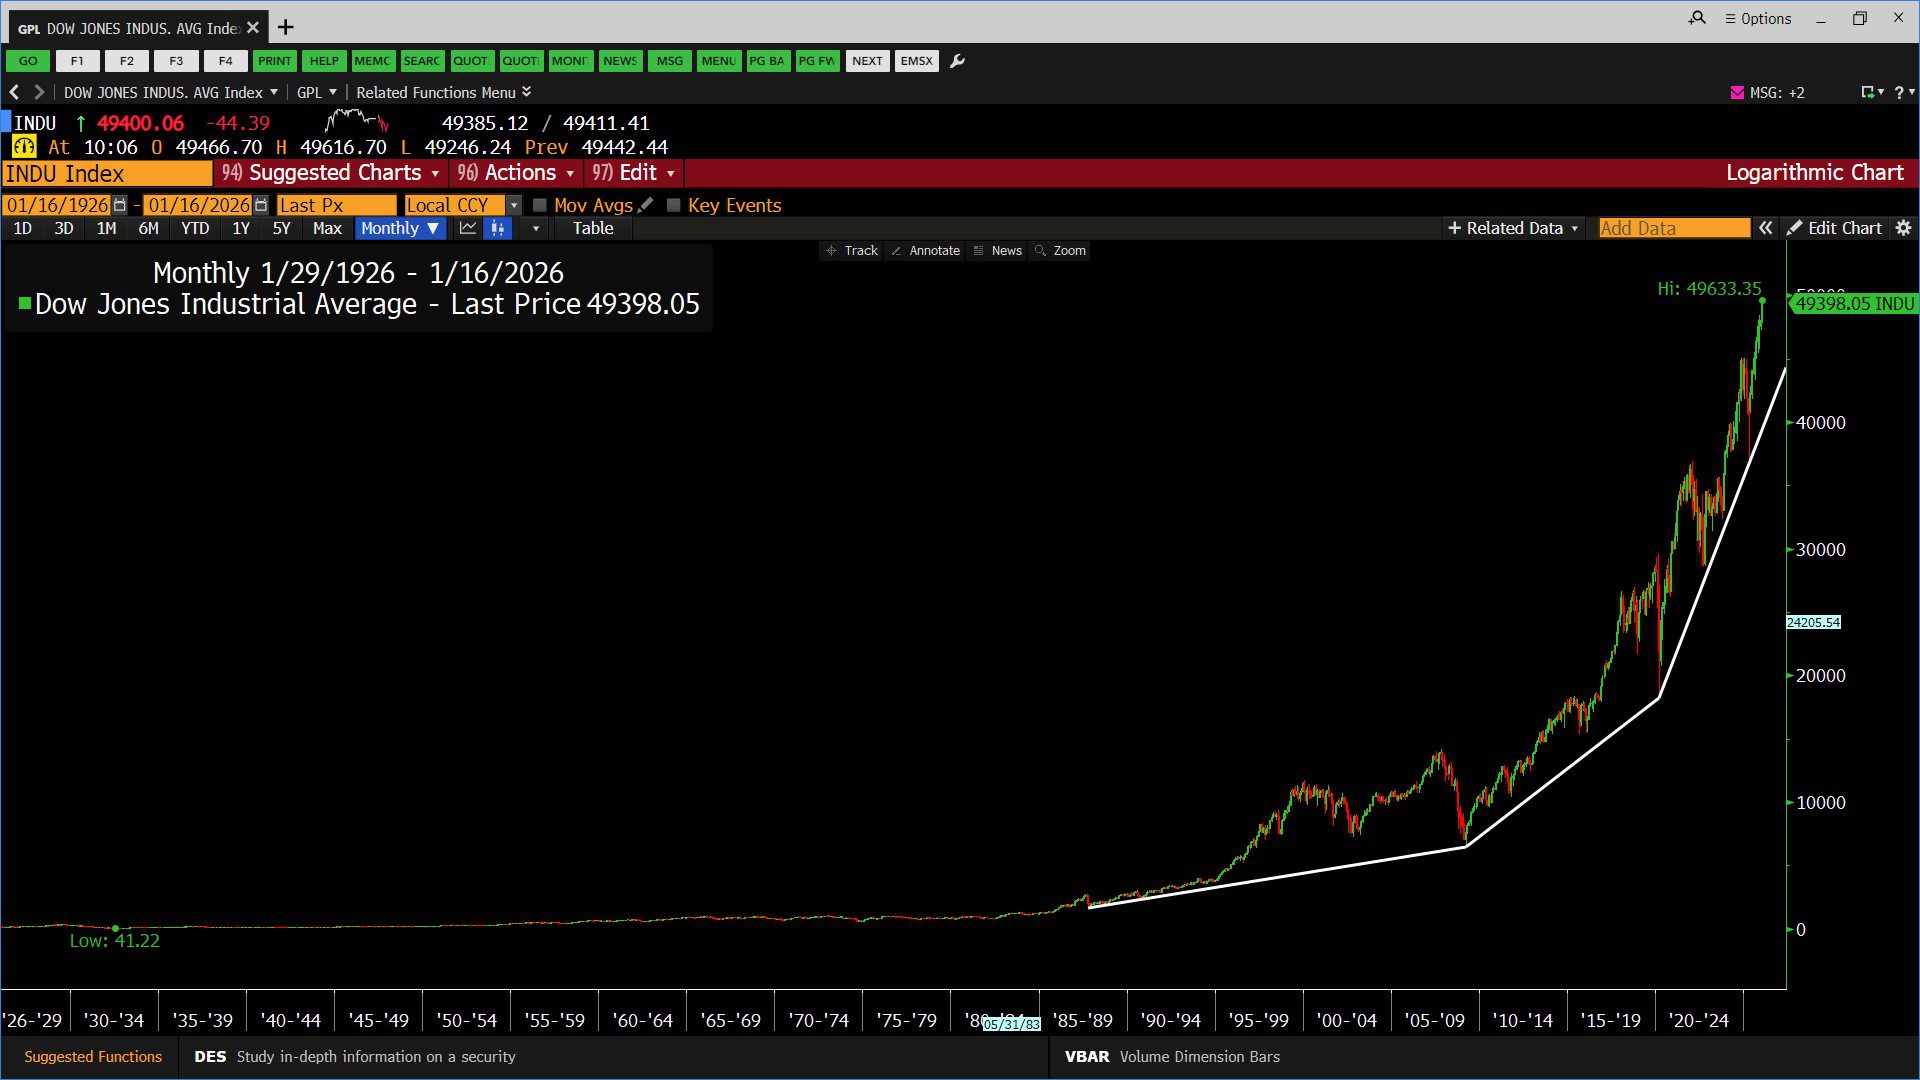Open the Suggested Charts menu
Screen dimensions: 1920x1080
332,173
